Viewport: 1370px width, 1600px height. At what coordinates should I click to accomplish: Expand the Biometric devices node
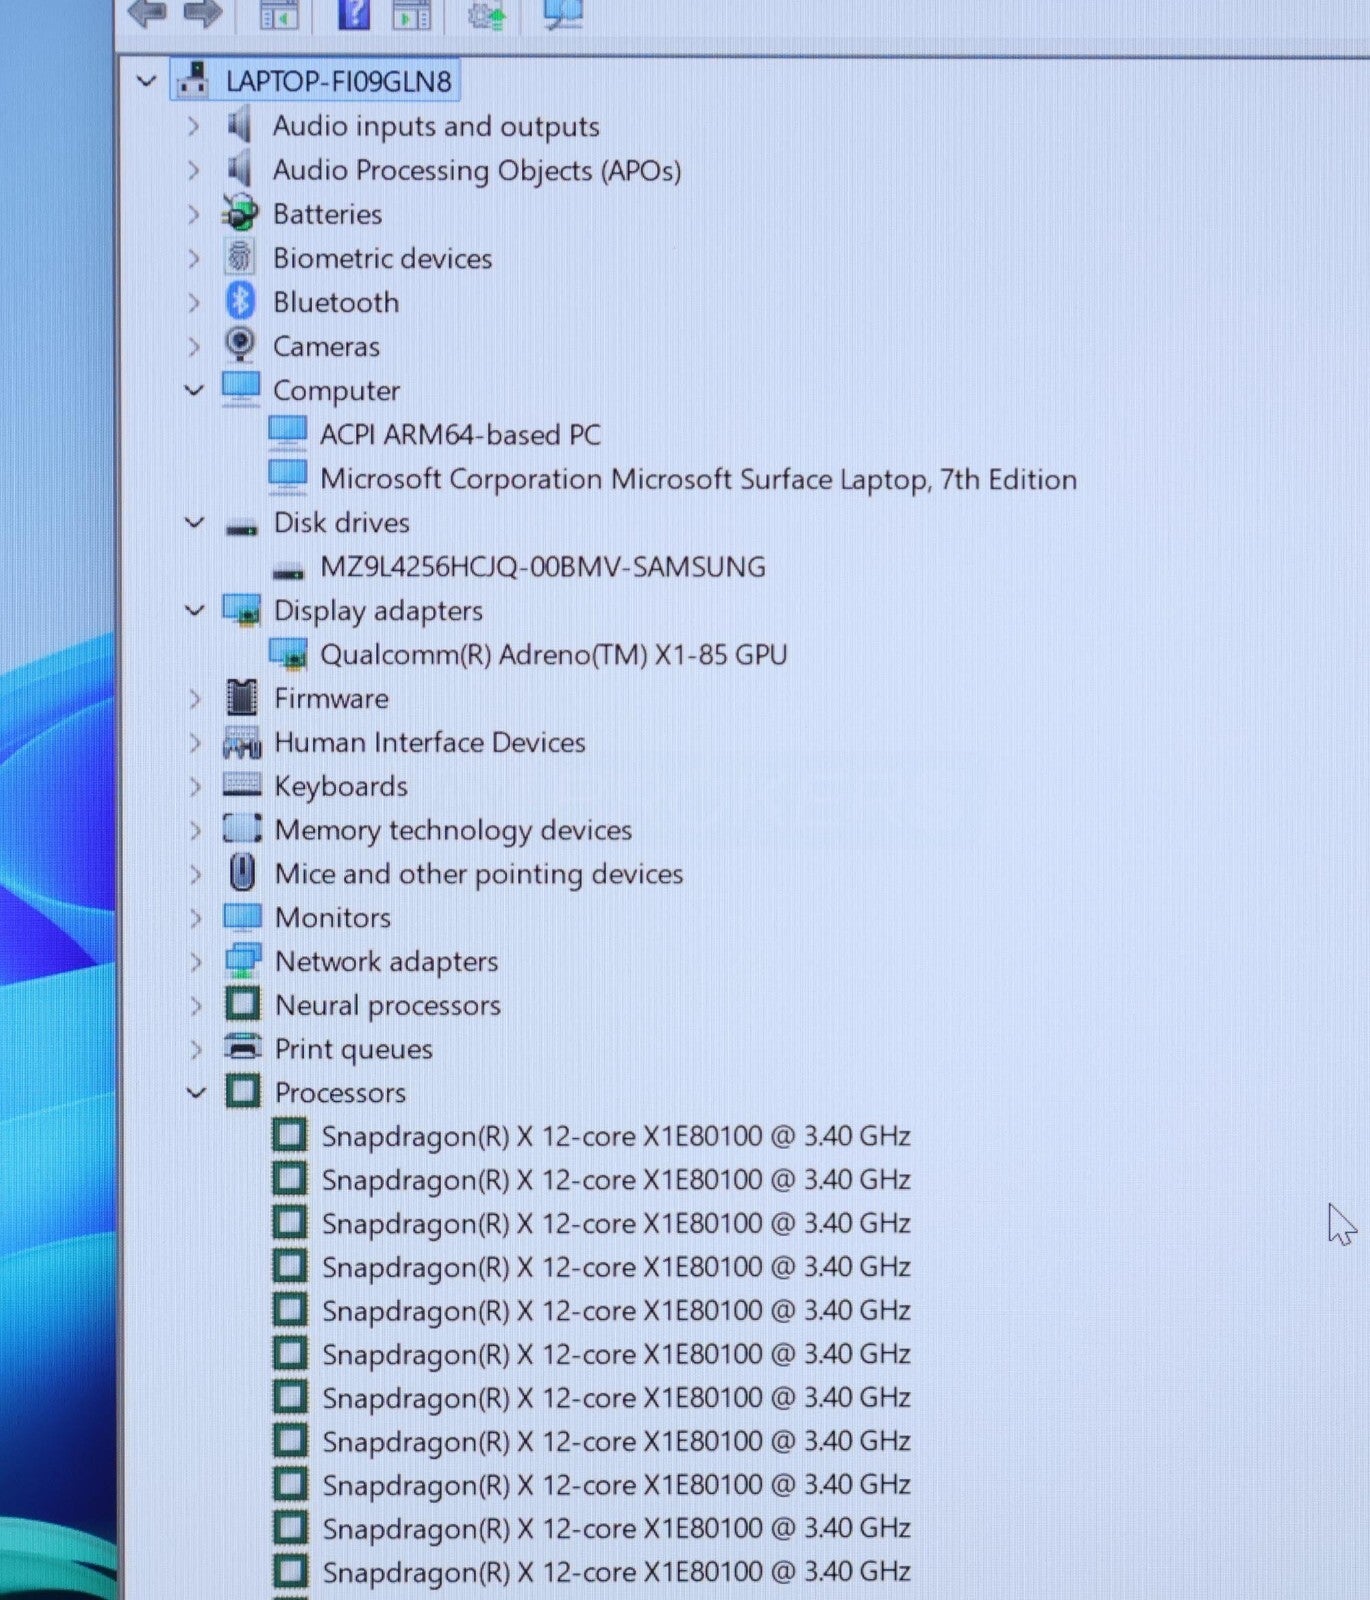194,258
